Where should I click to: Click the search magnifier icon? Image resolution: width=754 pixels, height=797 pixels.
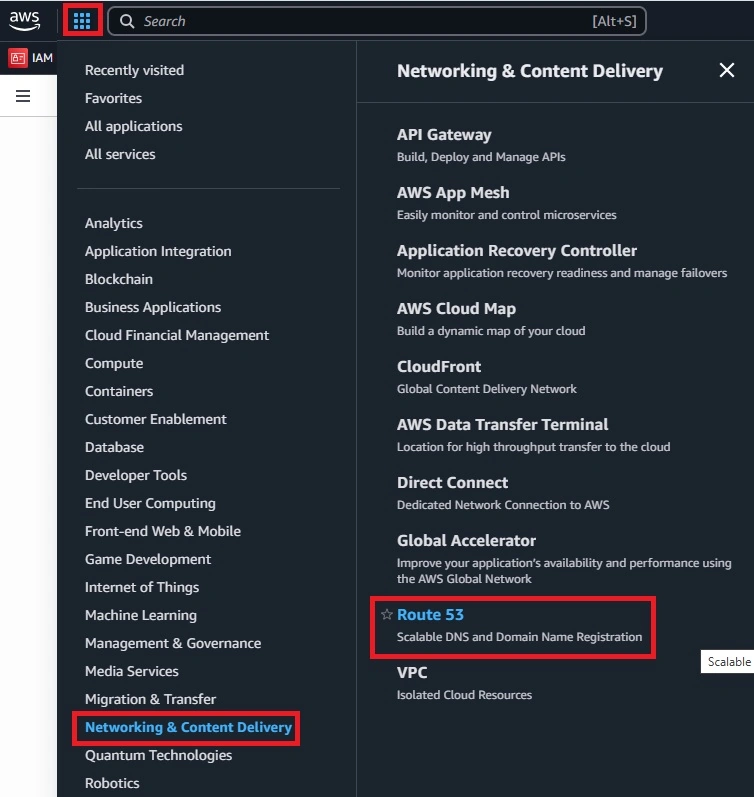click(x=127, y=21)
